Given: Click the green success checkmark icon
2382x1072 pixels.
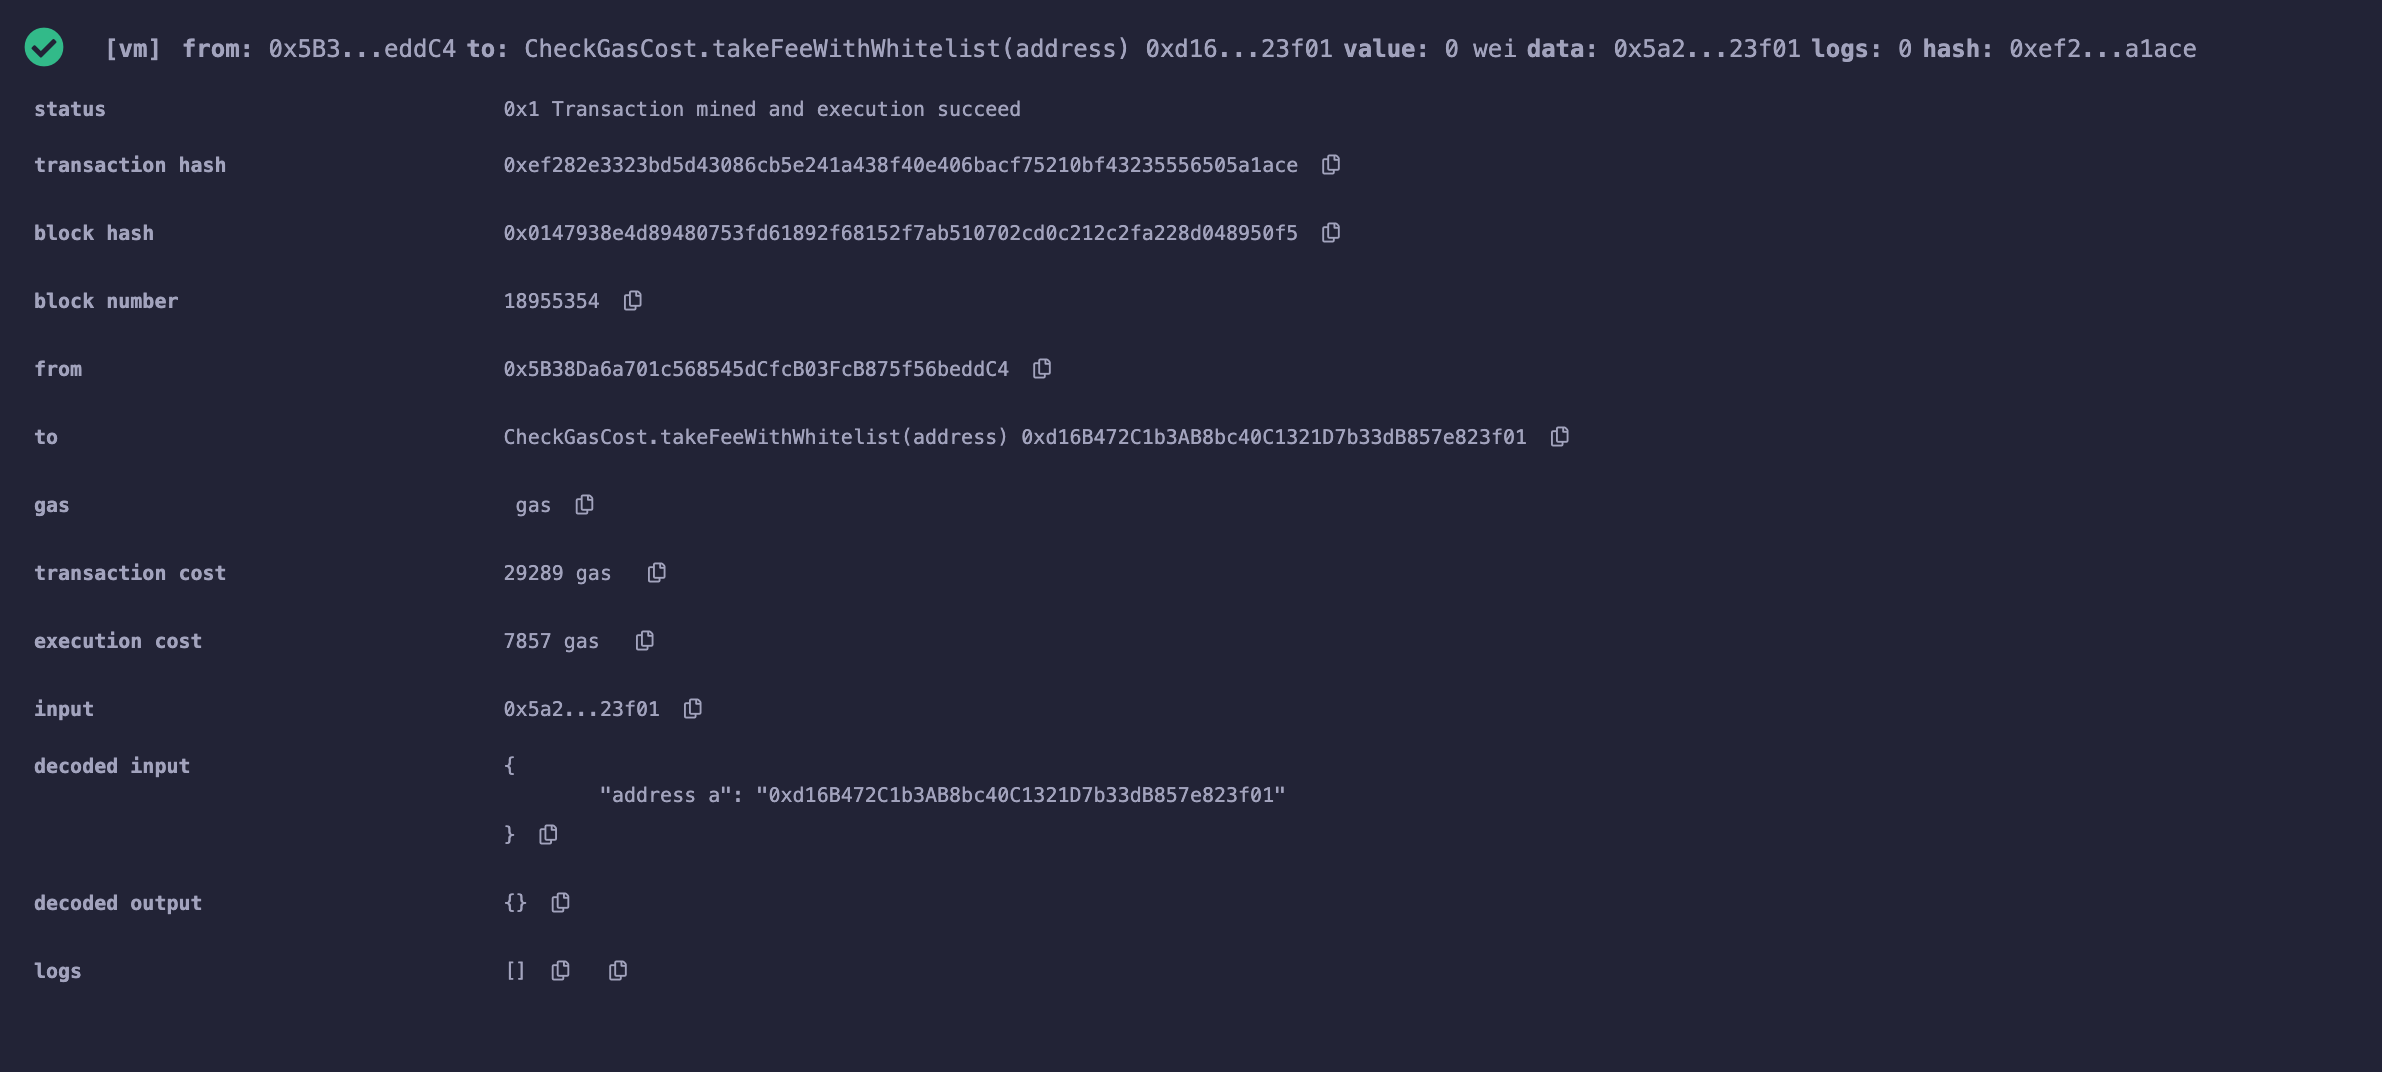Looking at the screenshot, I should coord(44,47).
